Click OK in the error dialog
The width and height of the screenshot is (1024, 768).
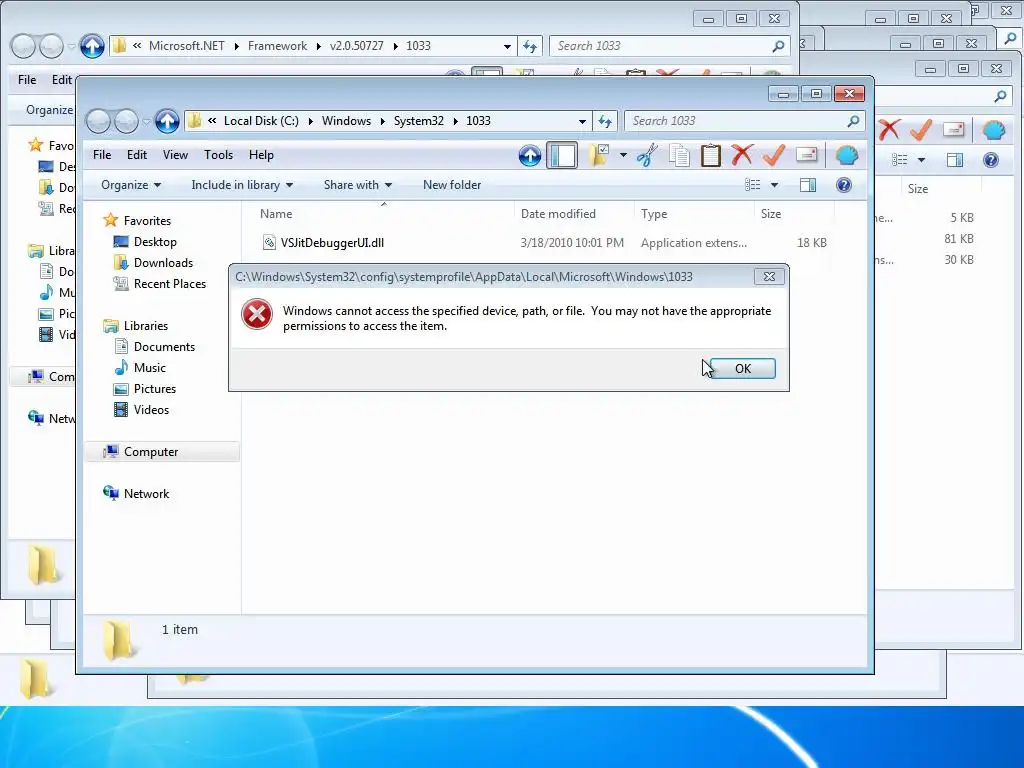click(743, 368)
